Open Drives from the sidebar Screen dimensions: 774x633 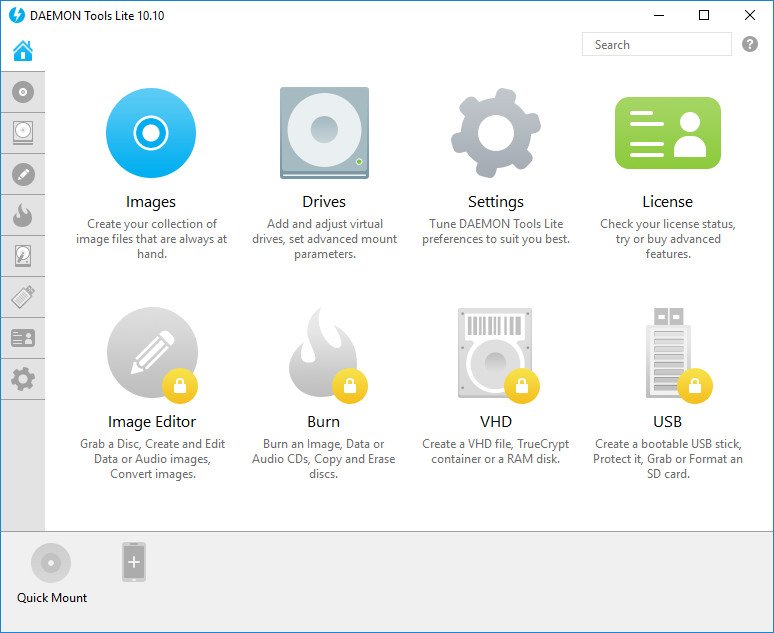[23, 133]
